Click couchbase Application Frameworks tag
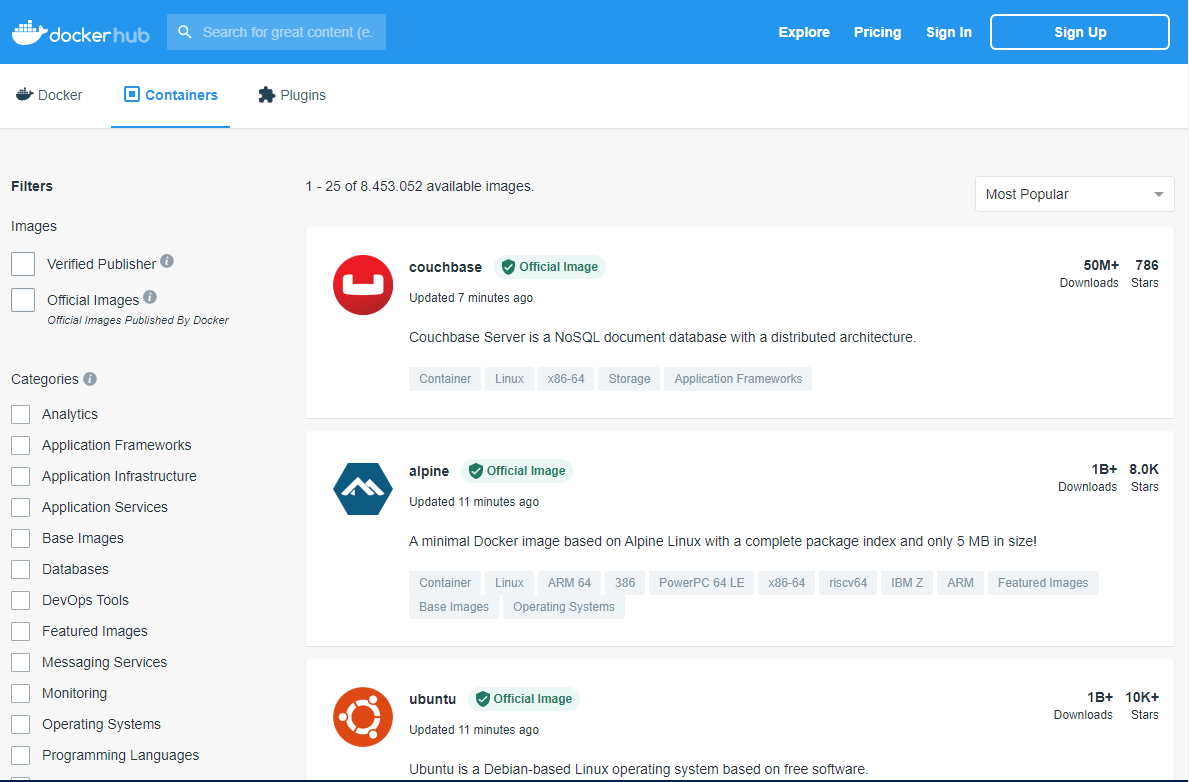 click(738, 378)
